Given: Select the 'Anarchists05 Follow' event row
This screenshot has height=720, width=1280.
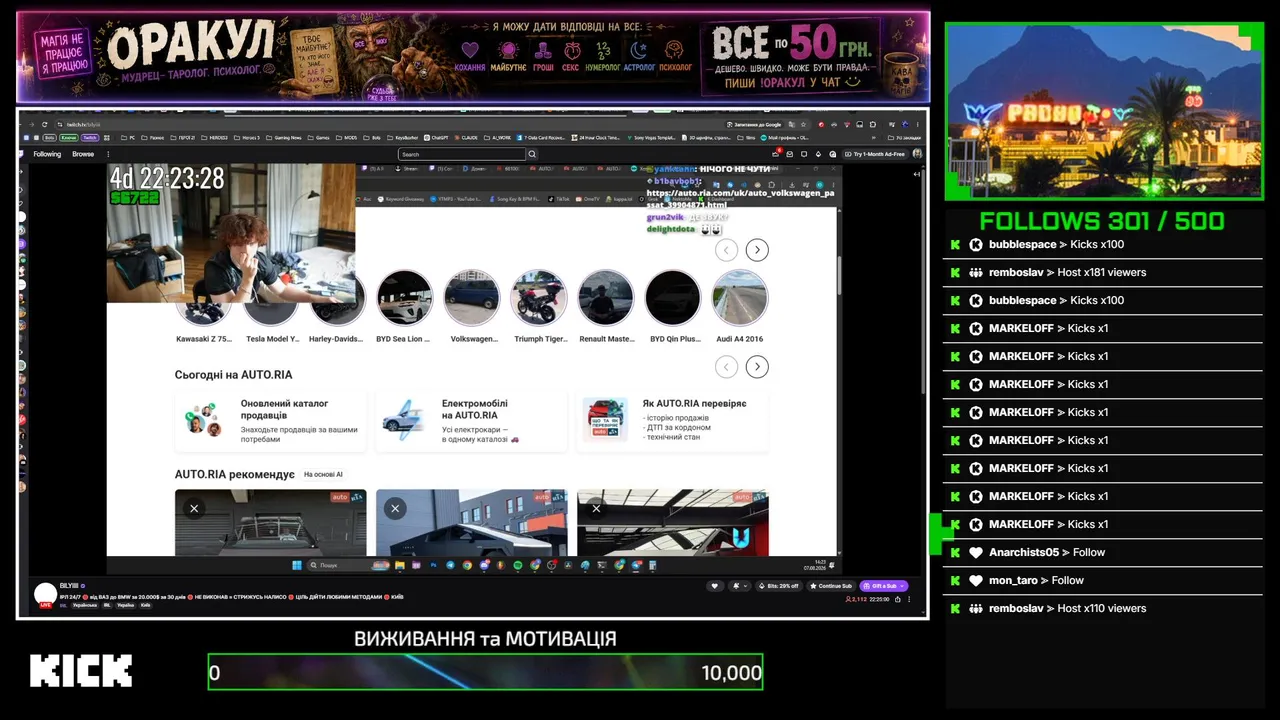Looking at the screenshot, I should pyautogui.click(x=1102, y=552).
